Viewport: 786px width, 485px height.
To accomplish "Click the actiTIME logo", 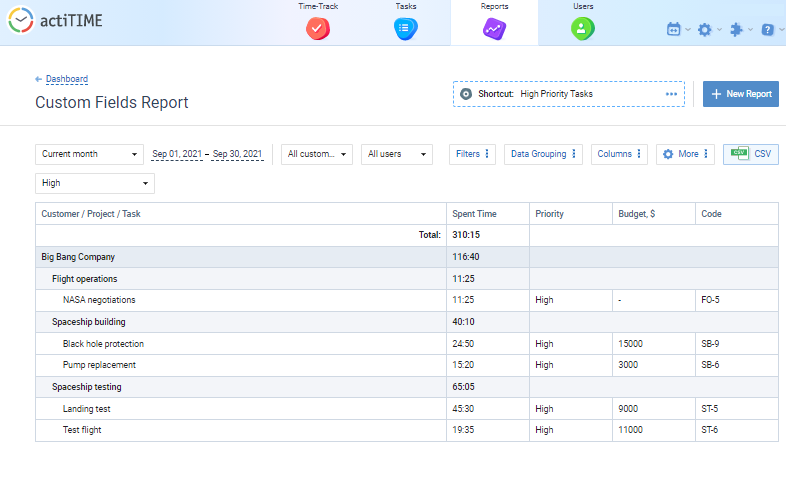I will pyautogui.click(x=55, y=21).
